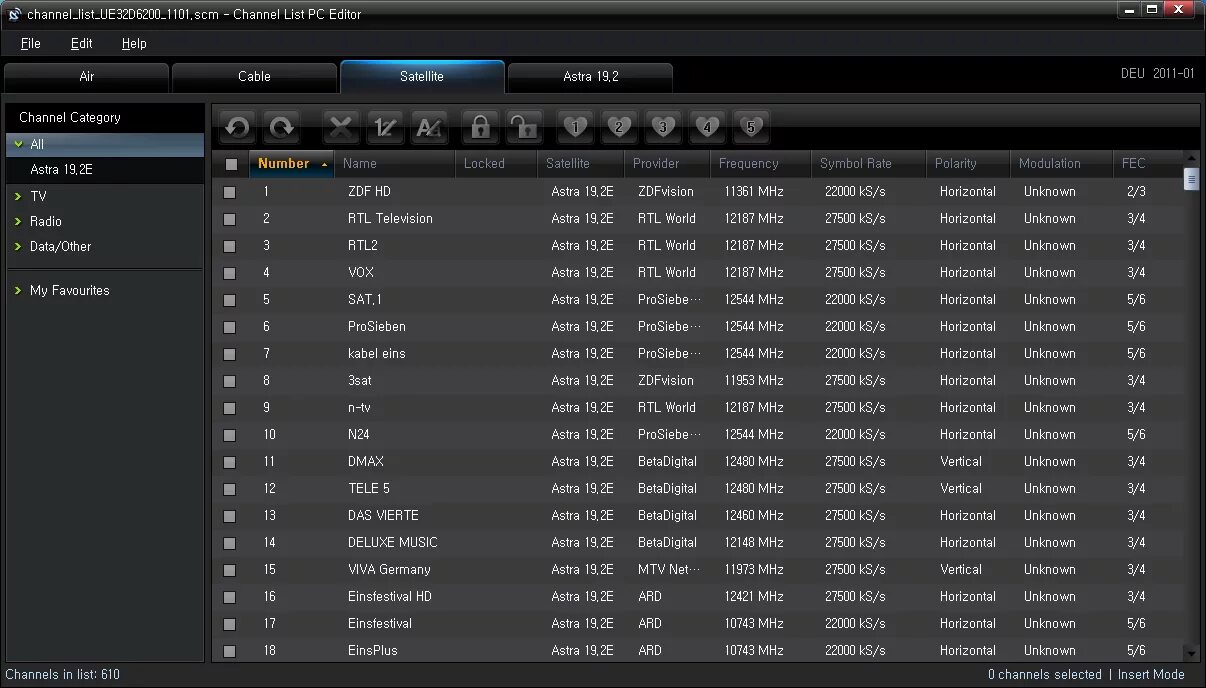Edit channel number tool icon
This screenshot has width=1206, height=688.
385,127
